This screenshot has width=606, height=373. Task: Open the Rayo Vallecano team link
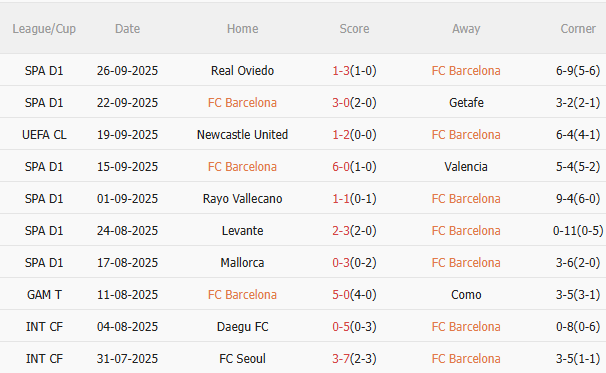pyautogui.click(x=242, y=199)
